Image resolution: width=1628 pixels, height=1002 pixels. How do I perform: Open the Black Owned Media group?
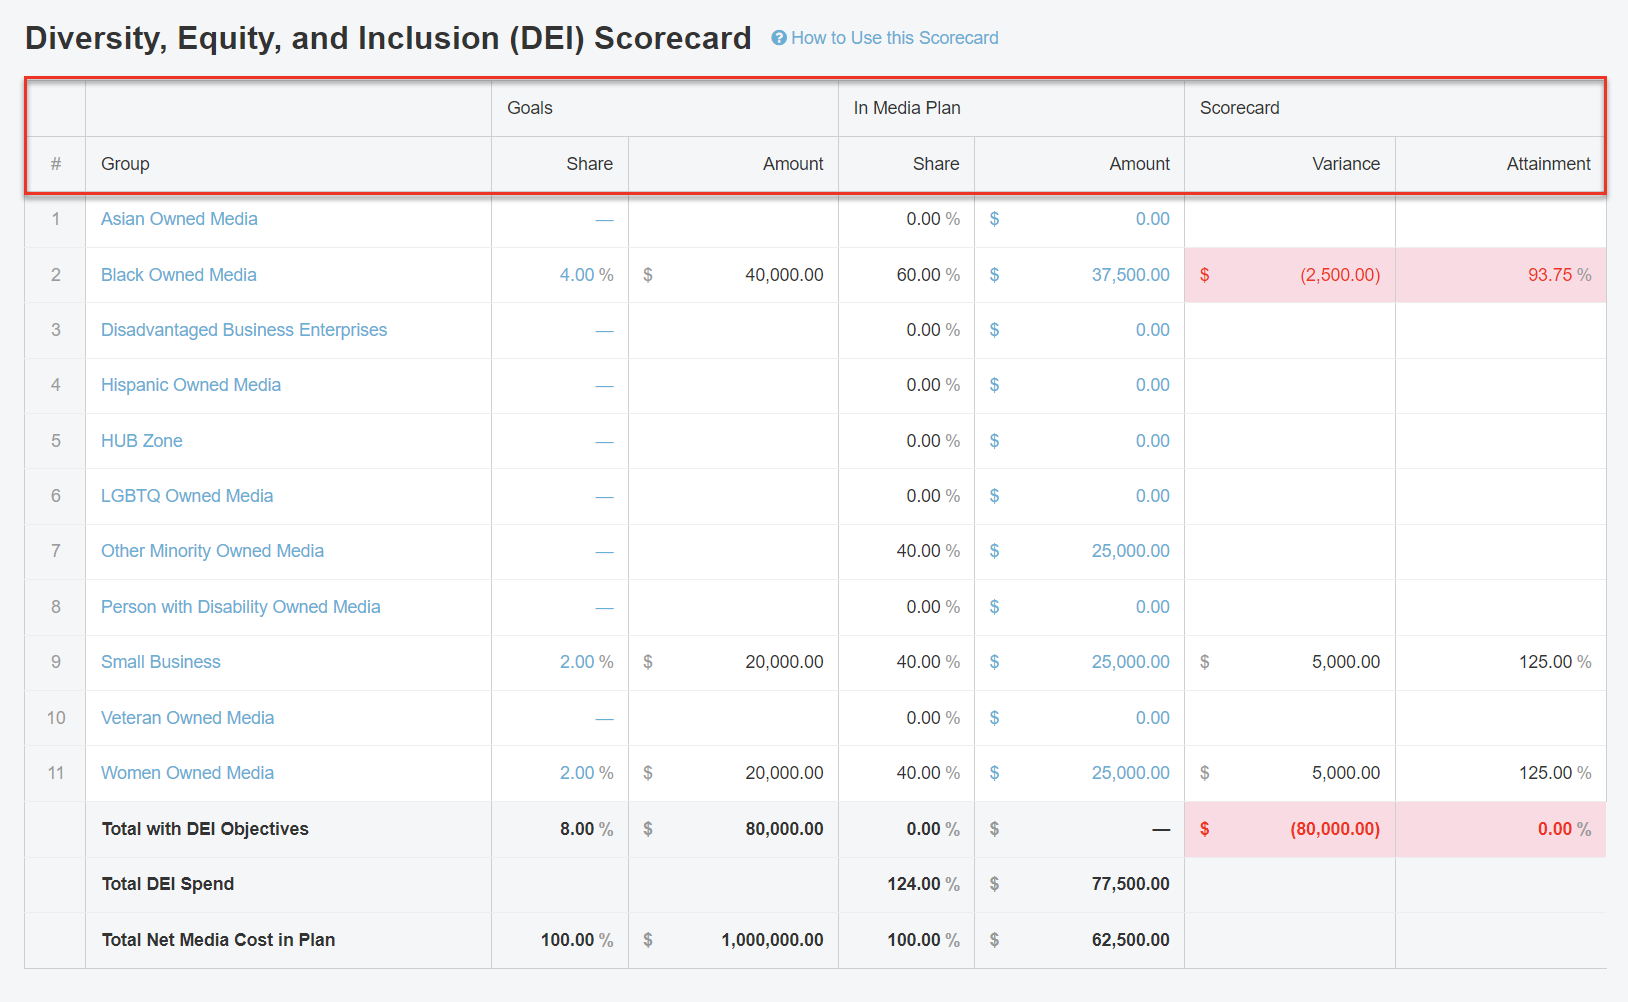tap(178, 274)
